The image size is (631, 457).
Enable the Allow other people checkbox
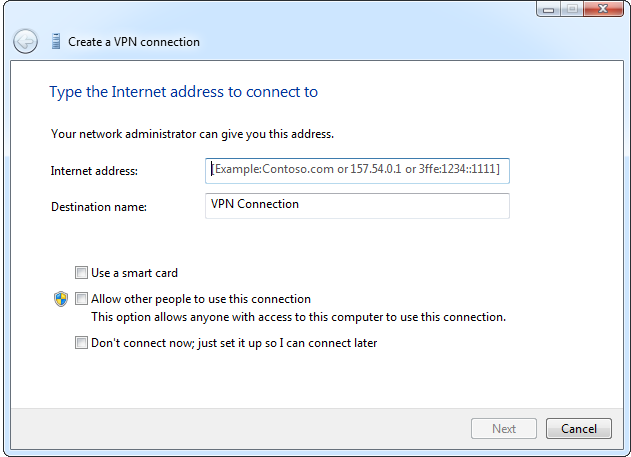81,299
